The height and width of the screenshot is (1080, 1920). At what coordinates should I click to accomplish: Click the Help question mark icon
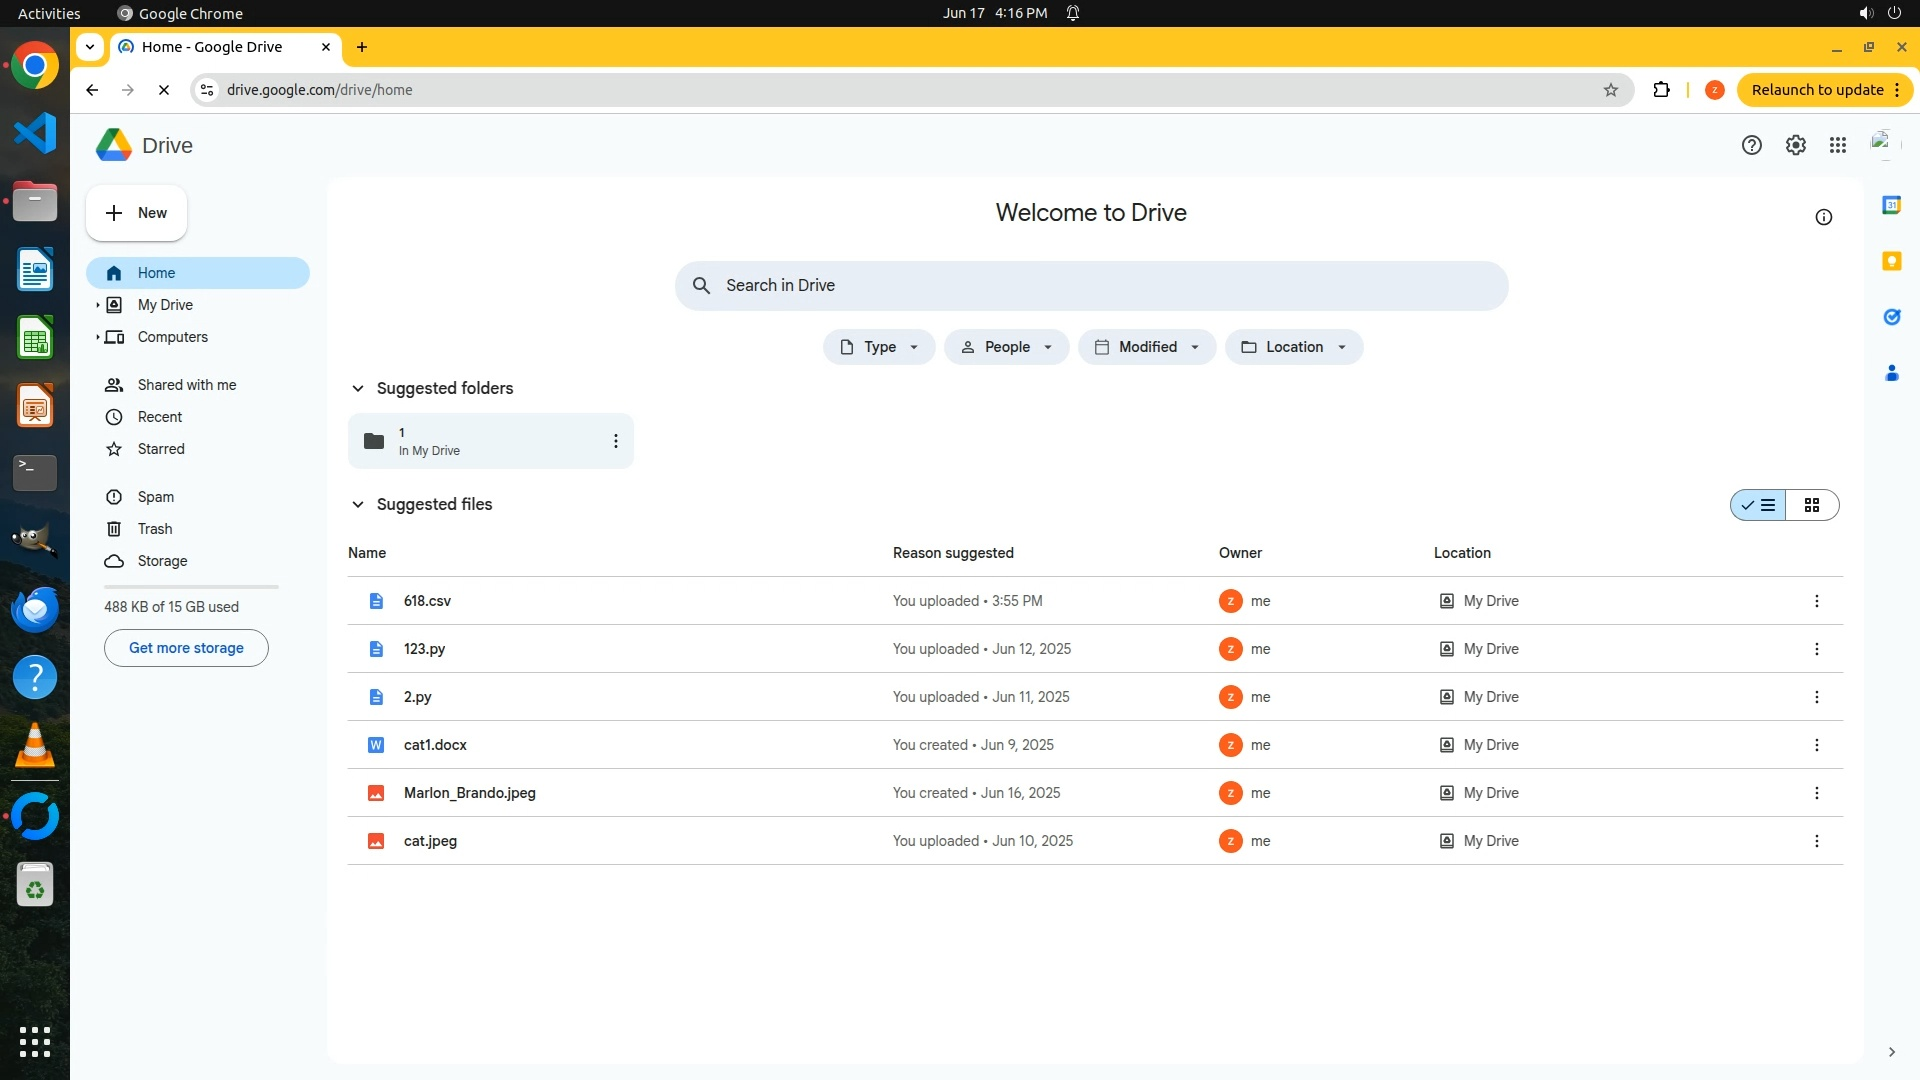(1752, 146)
